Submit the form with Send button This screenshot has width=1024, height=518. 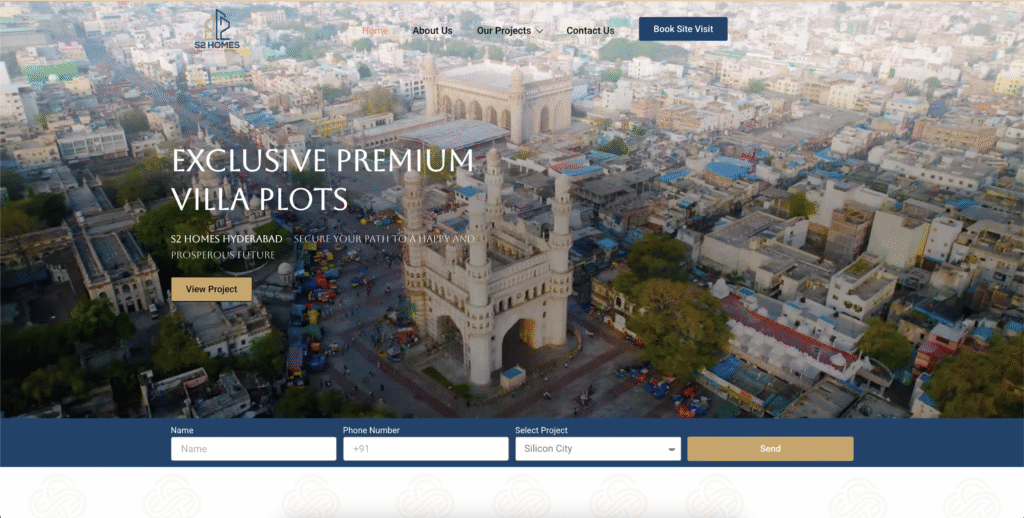pyautogui.click(x=770, y=449)
